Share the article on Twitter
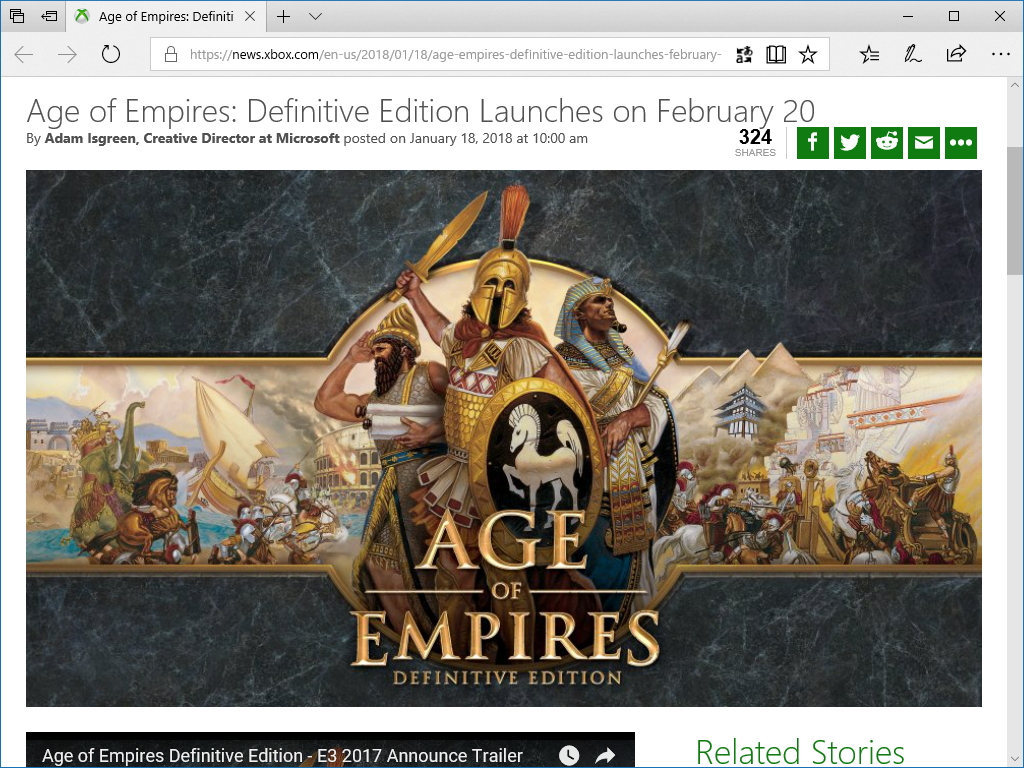1024x768 pixels. (x=850, y=143)
